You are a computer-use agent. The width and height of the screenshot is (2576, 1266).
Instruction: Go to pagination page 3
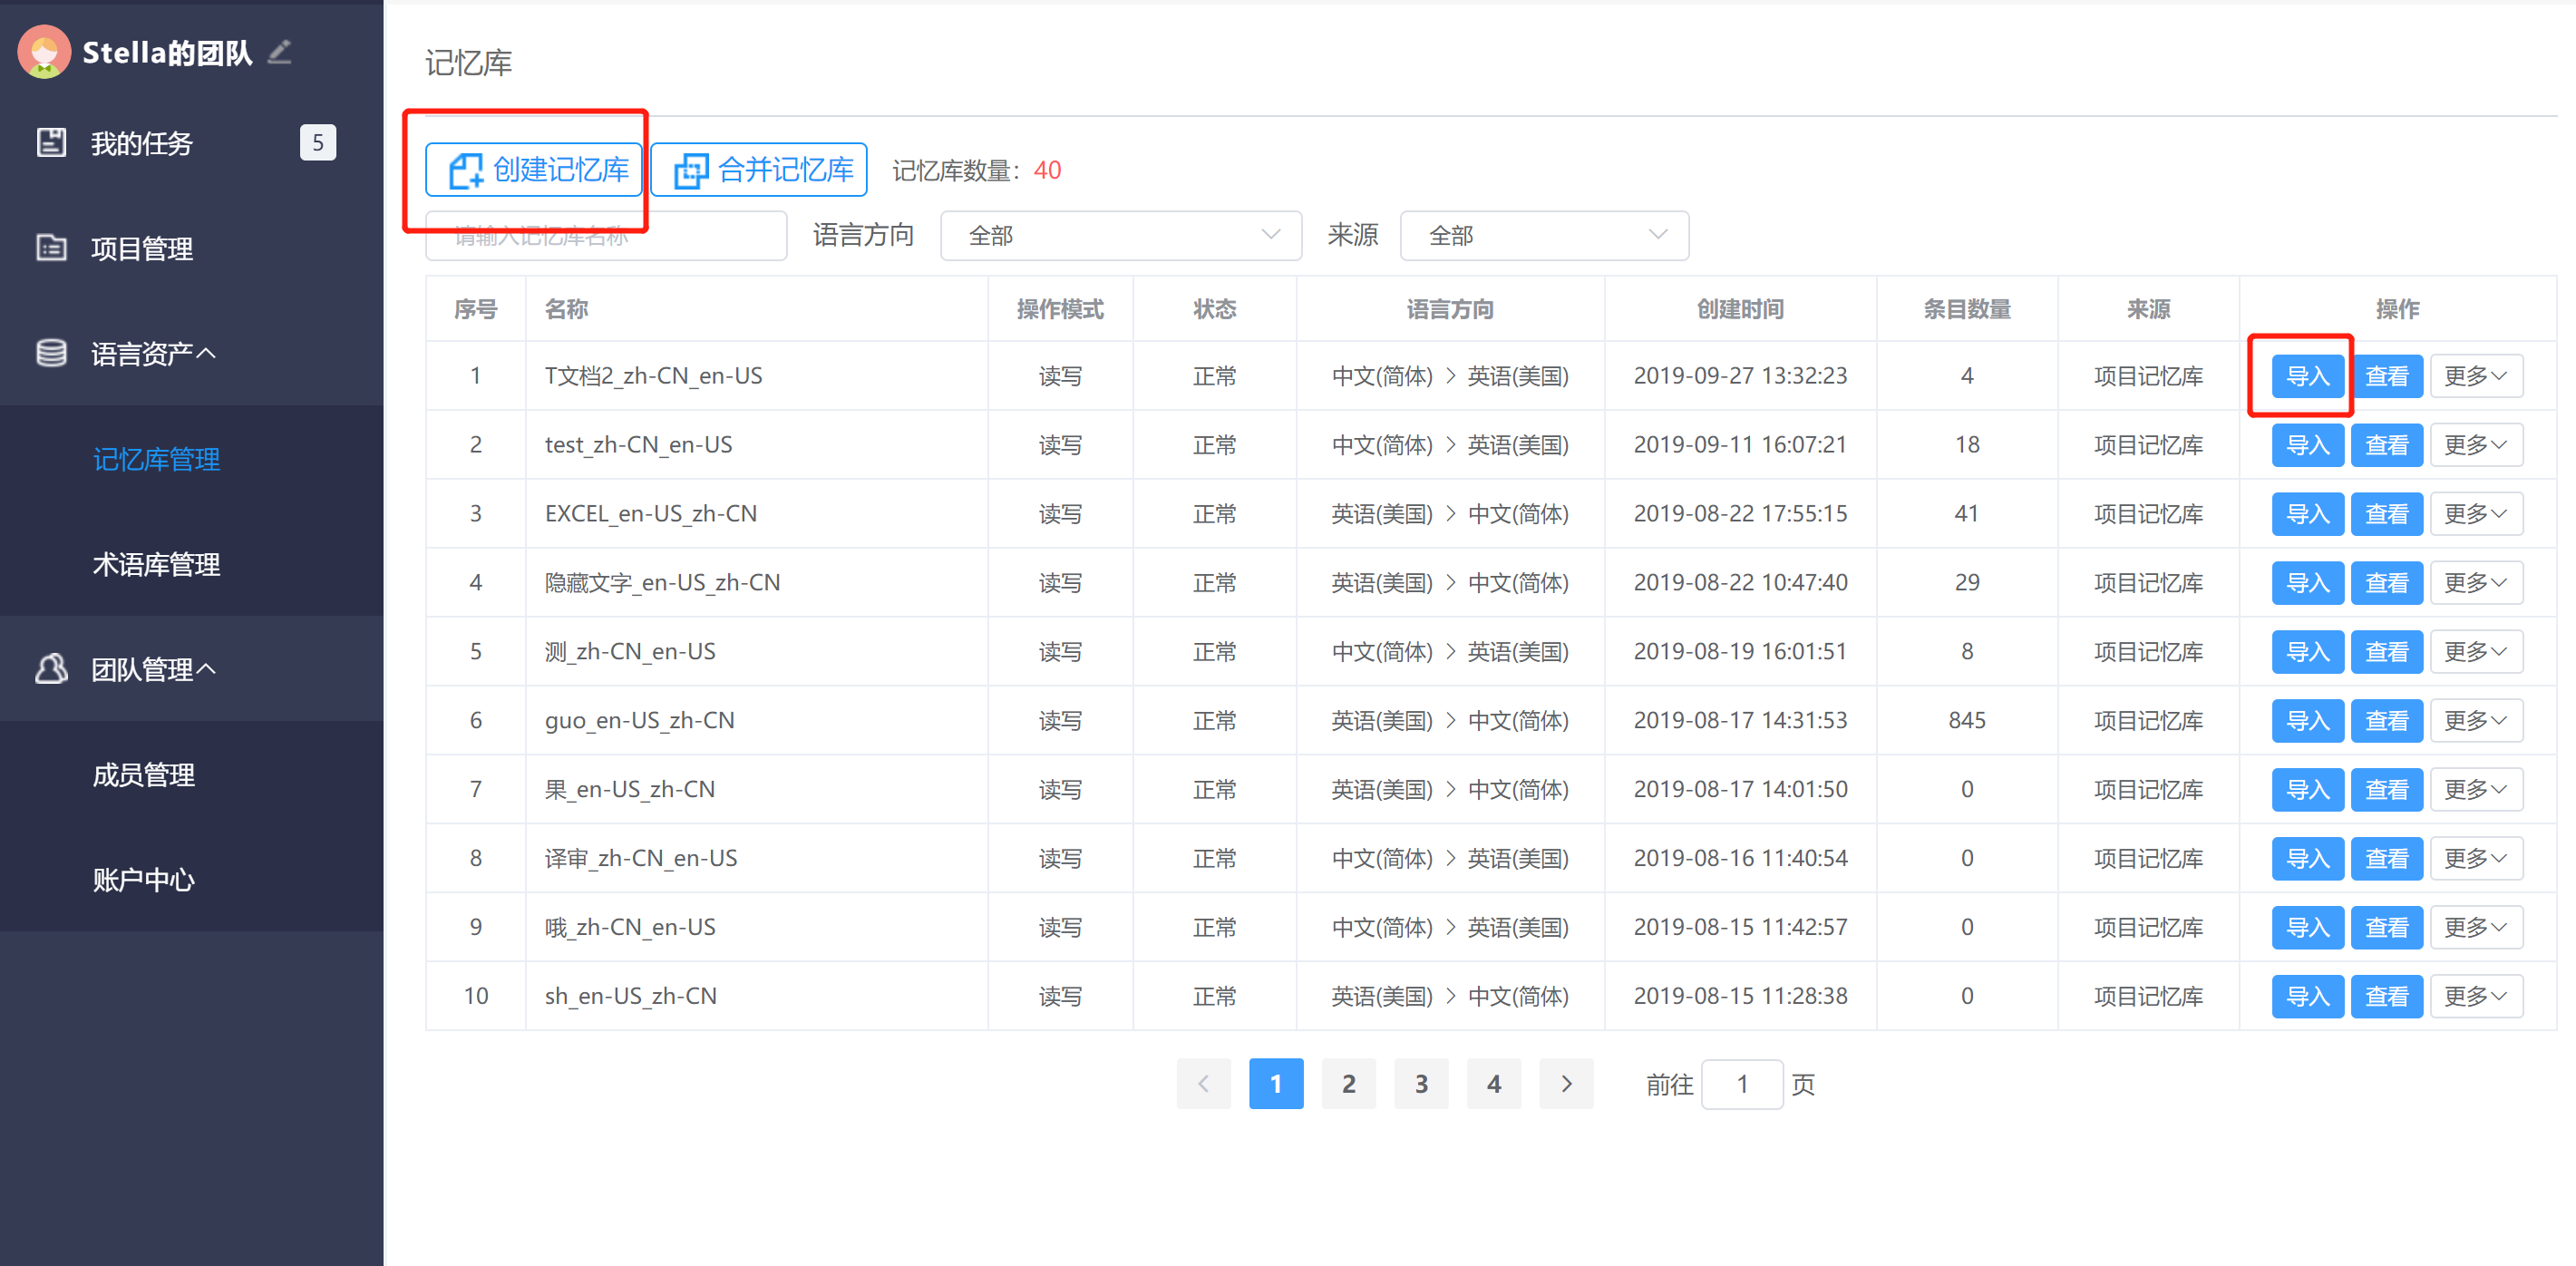pyautogui.click(x=1421, y=1083)
